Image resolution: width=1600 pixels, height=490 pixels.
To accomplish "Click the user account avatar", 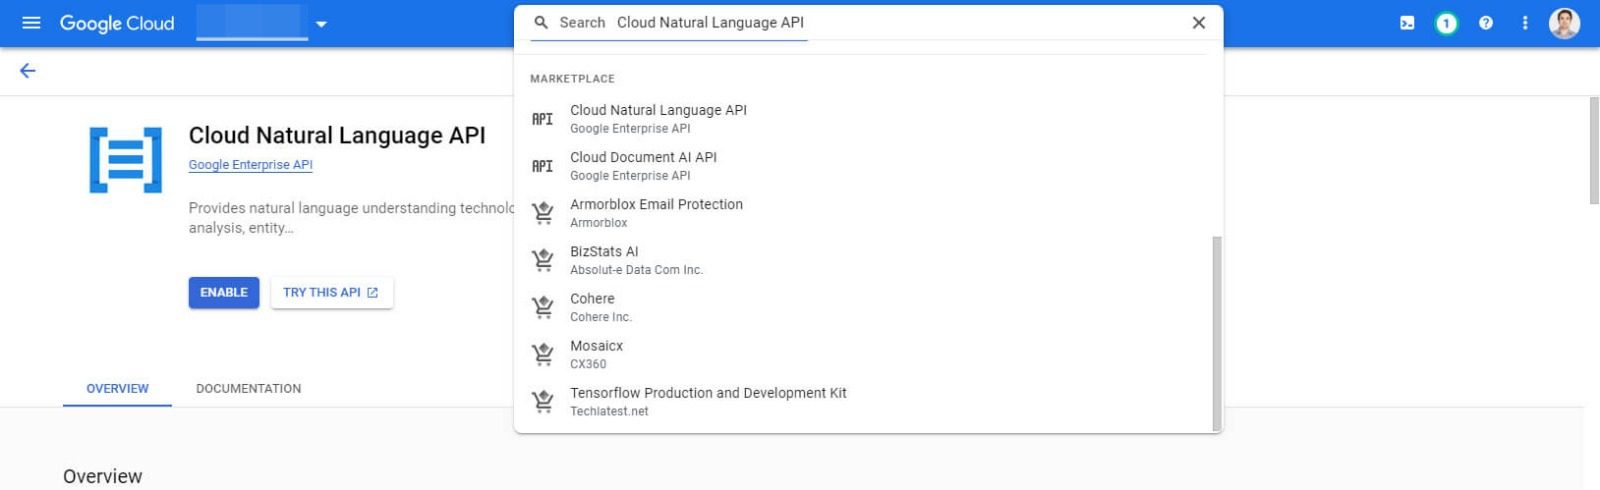I will [1564, 23].
